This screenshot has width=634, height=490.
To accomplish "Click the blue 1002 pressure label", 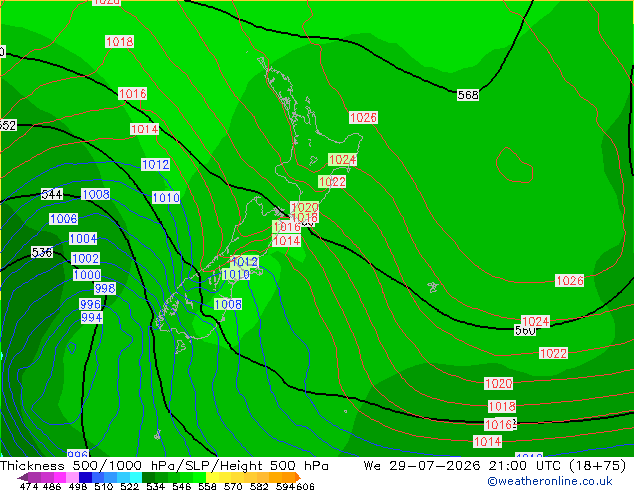I will click(x=85, y=258).
